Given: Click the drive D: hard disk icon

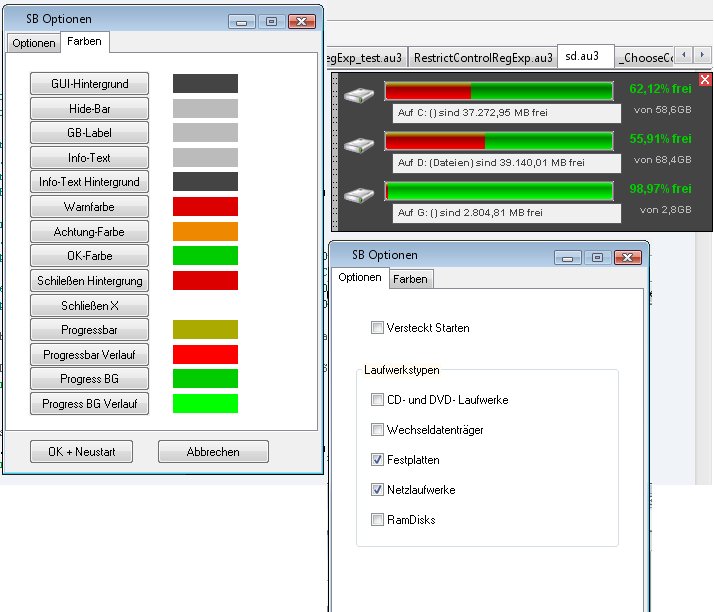Looking at the screenshot, I should [358, 144].
